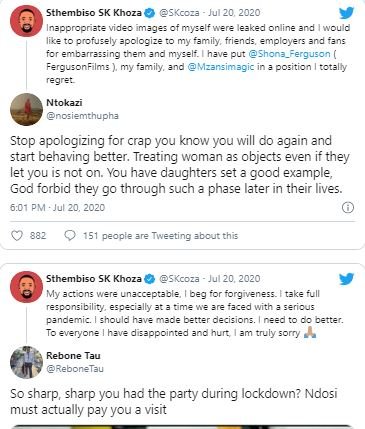Click the 6:01 PM · Jul 20, 2020 timestamp
Image resolution: width=365 pixels, height=429 pixels.
[x=58, y=208]
